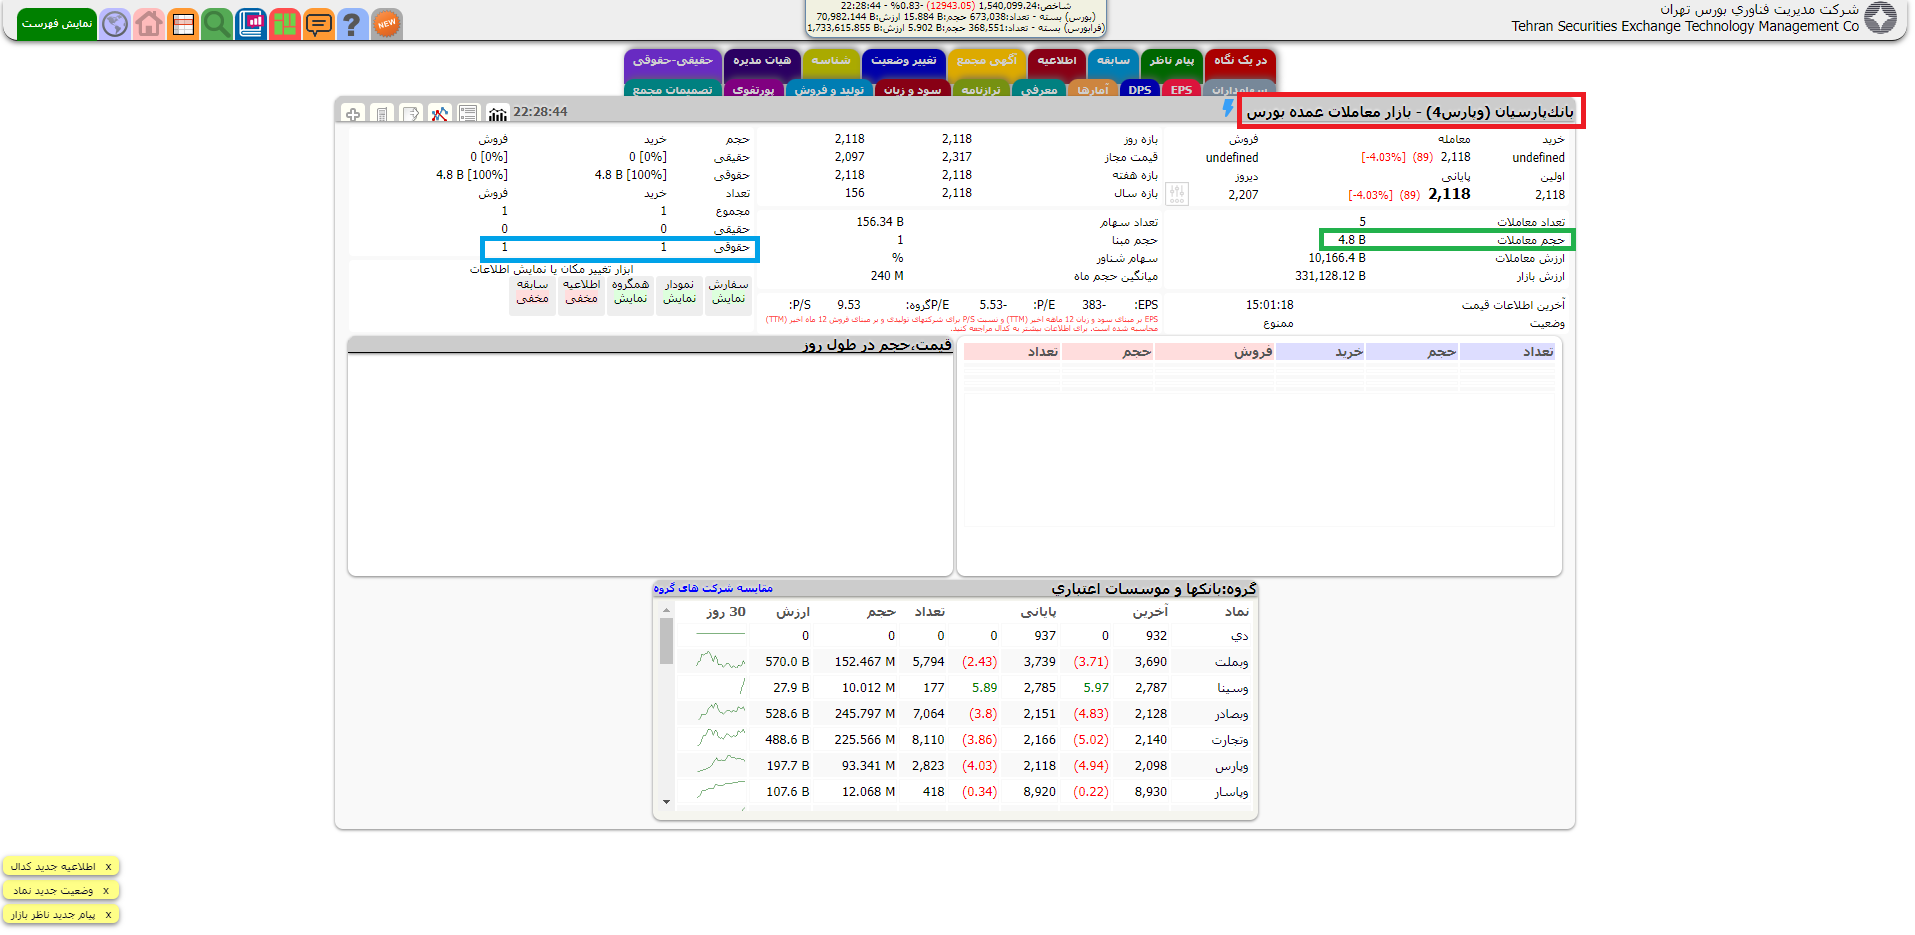The width and height of the screenshot is (1915, 935).
Task: Open the green magnifier search icon
Action: pyautogui.click(x=217, y=24)
